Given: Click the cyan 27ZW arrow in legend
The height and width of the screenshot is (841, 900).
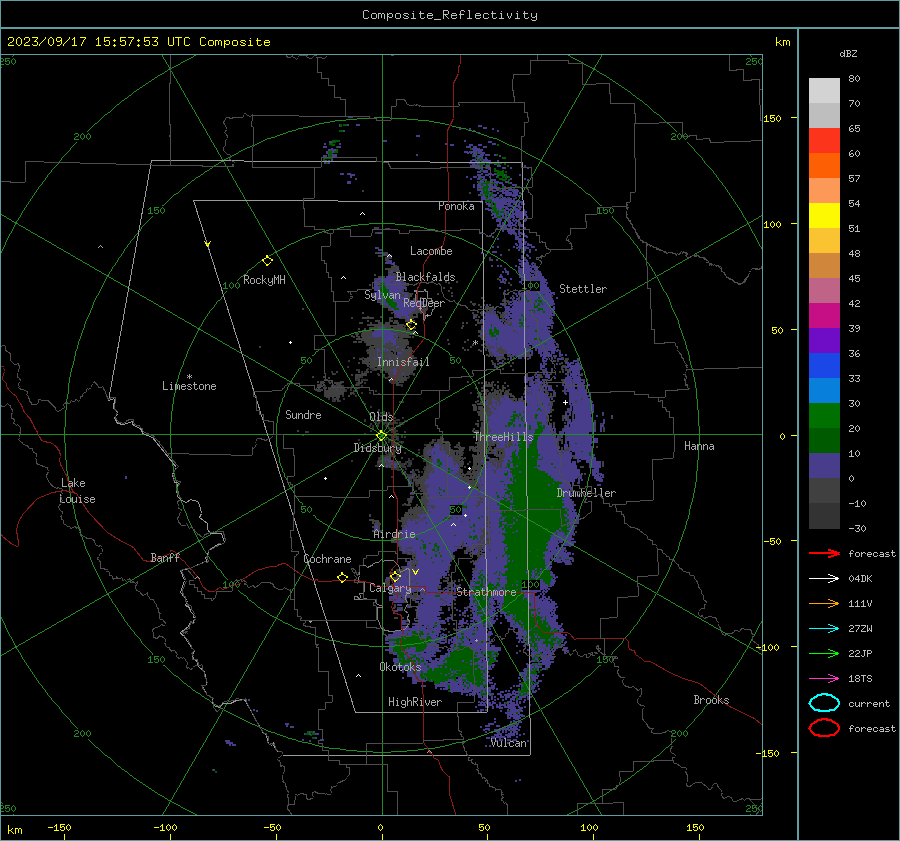Looking at the screenshot, I should click(824, 629).
